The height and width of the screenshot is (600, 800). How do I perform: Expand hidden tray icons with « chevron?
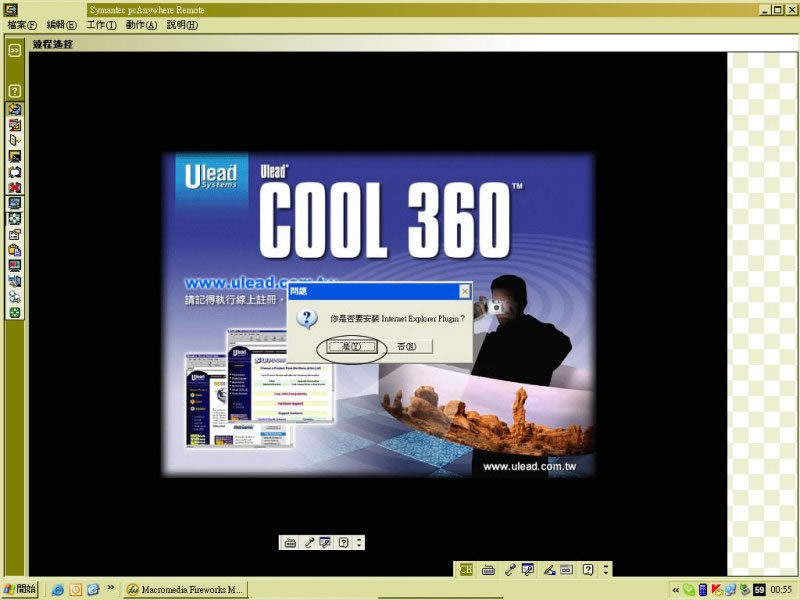point(676,590)
